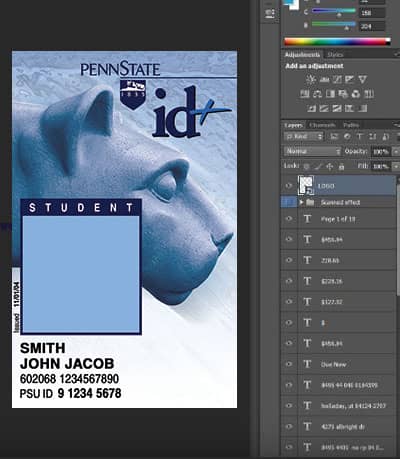Lock image pixels with brush icon
The image size is (400, 459).
coord(318,166)
